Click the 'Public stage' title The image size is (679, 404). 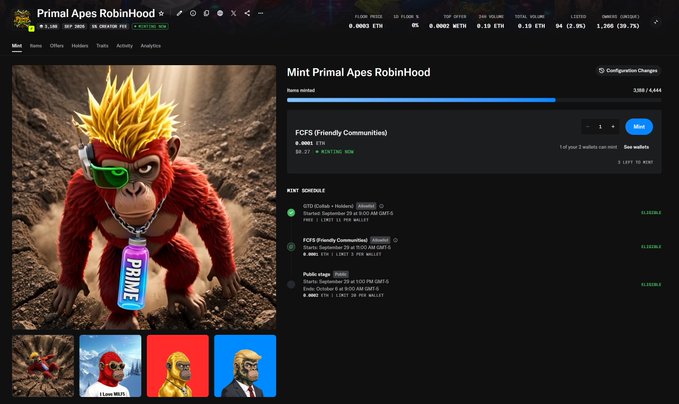(317, 274)
